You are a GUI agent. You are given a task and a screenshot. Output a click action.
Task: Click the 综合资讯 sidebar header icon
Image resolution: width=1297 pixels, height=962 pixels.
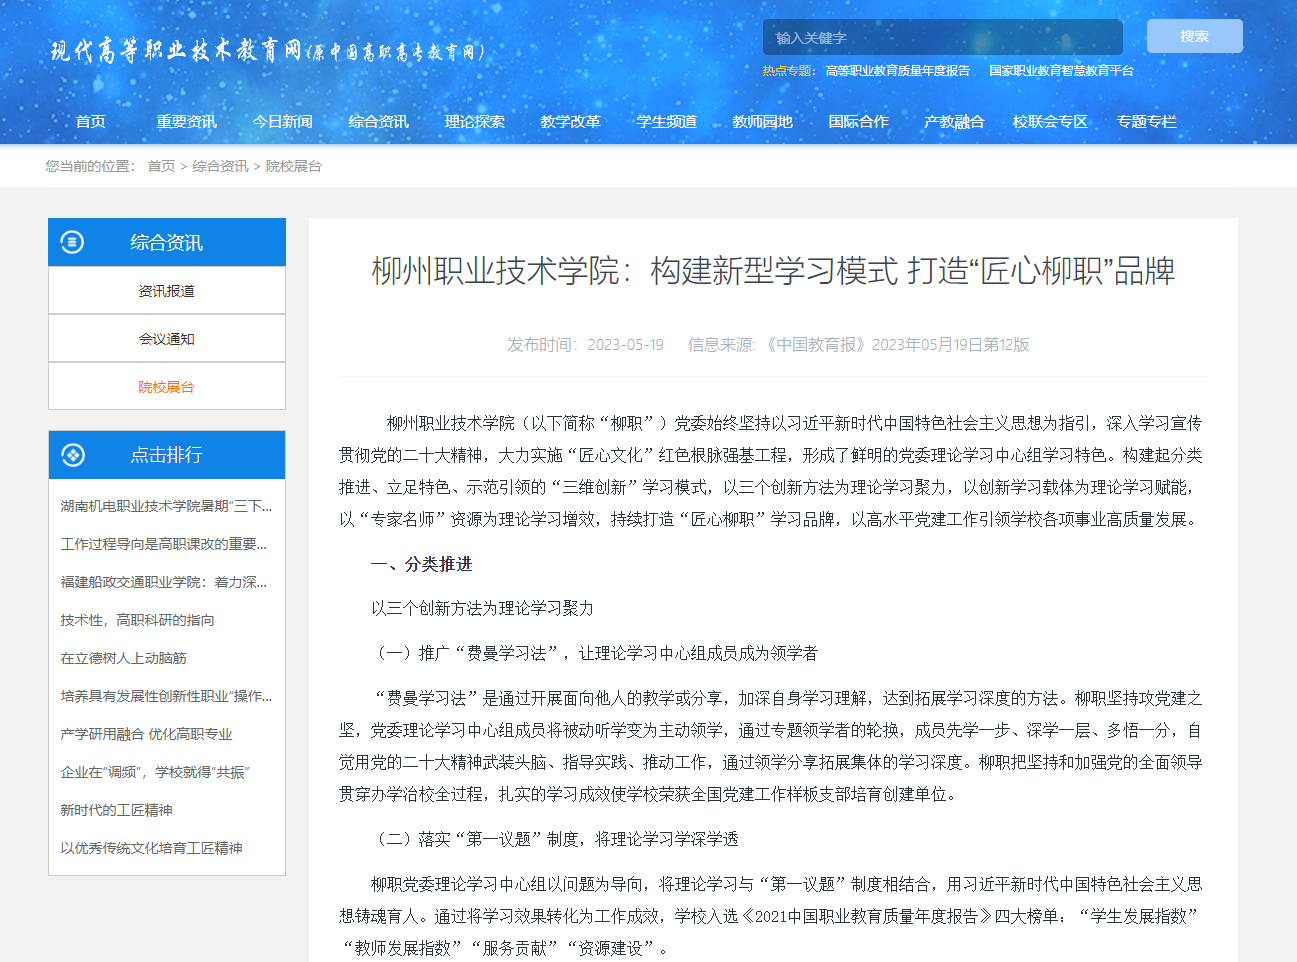72,242
